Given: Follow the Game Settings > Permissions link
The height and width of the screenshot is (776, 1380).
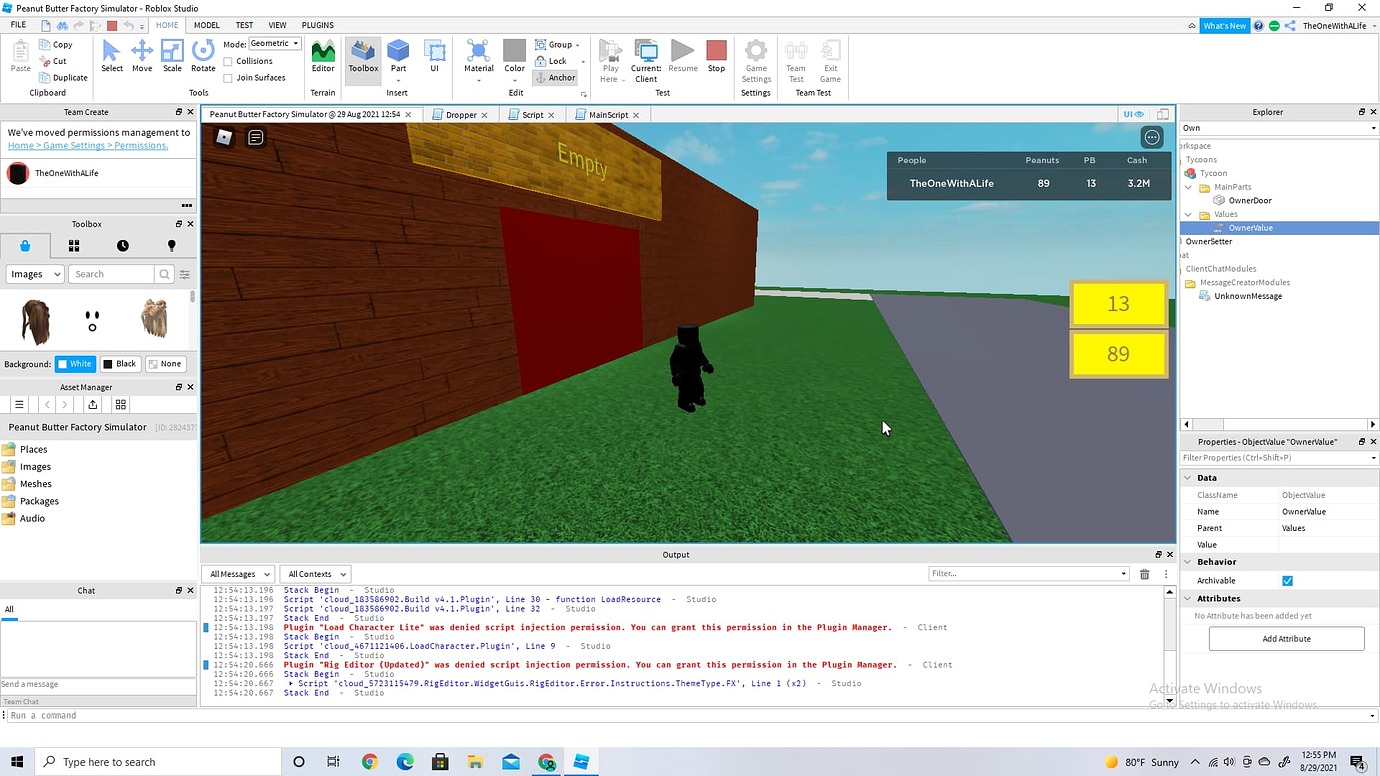Looking at the screenshot, I should pyautogui.click(x=88, y=146).
